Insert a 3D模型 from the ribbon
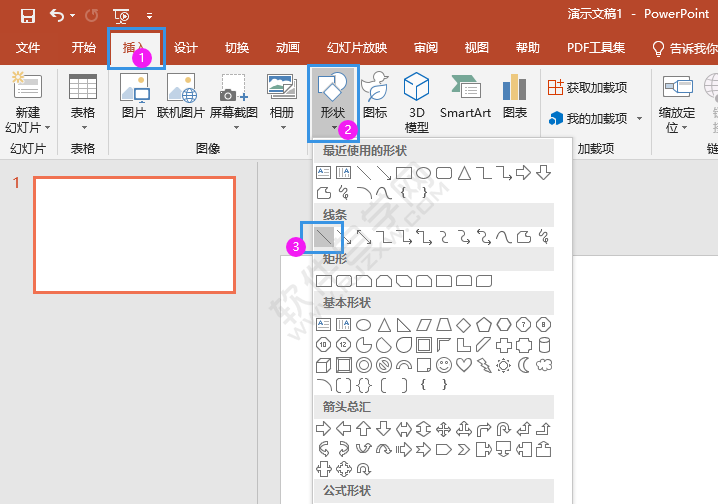This screenshot has height=504, width=718. (x=416, y=102)
